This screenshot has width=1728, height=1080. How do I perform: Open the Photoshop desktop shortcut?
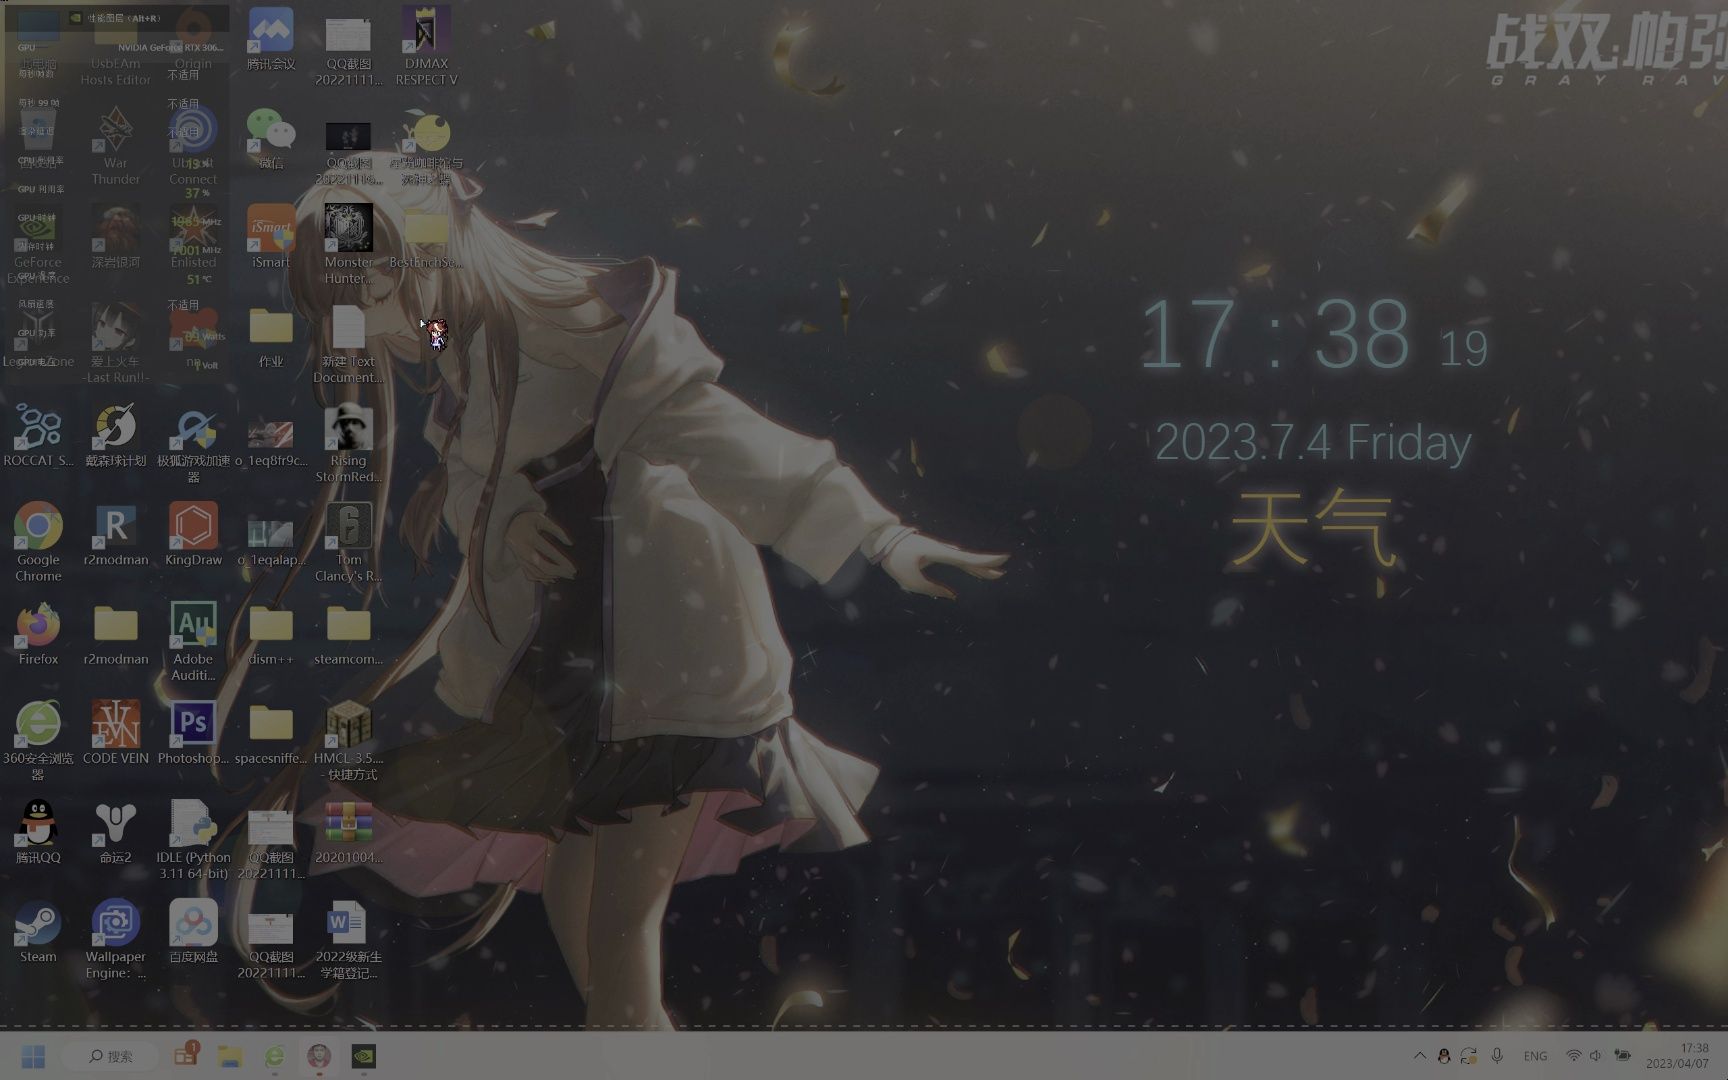[x=193, y=722]
